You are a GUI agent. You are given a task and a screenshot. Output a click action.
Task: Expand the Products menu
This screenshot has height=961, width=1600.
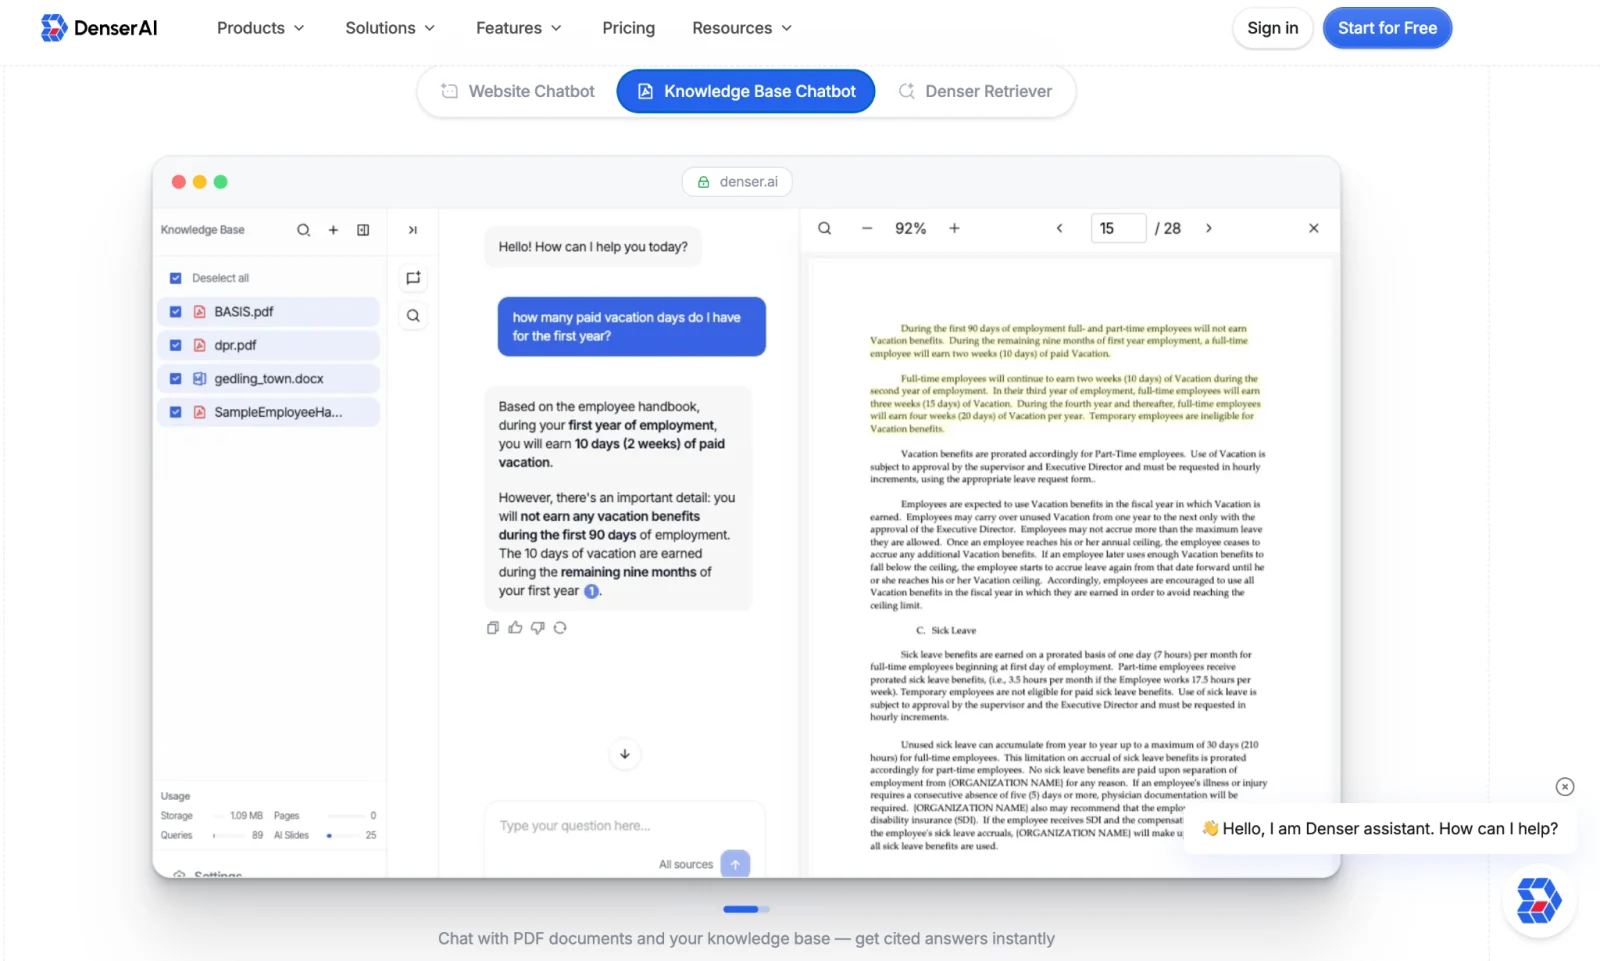coord(260,28)
